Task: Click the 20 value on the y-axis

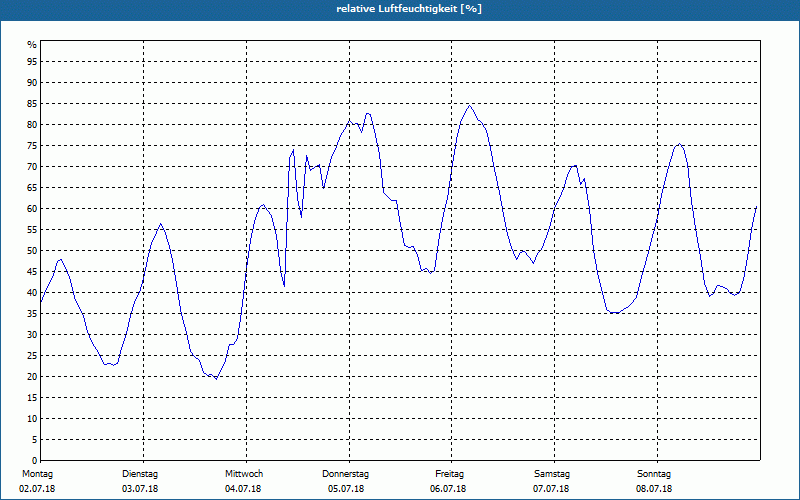Action: 32,377
